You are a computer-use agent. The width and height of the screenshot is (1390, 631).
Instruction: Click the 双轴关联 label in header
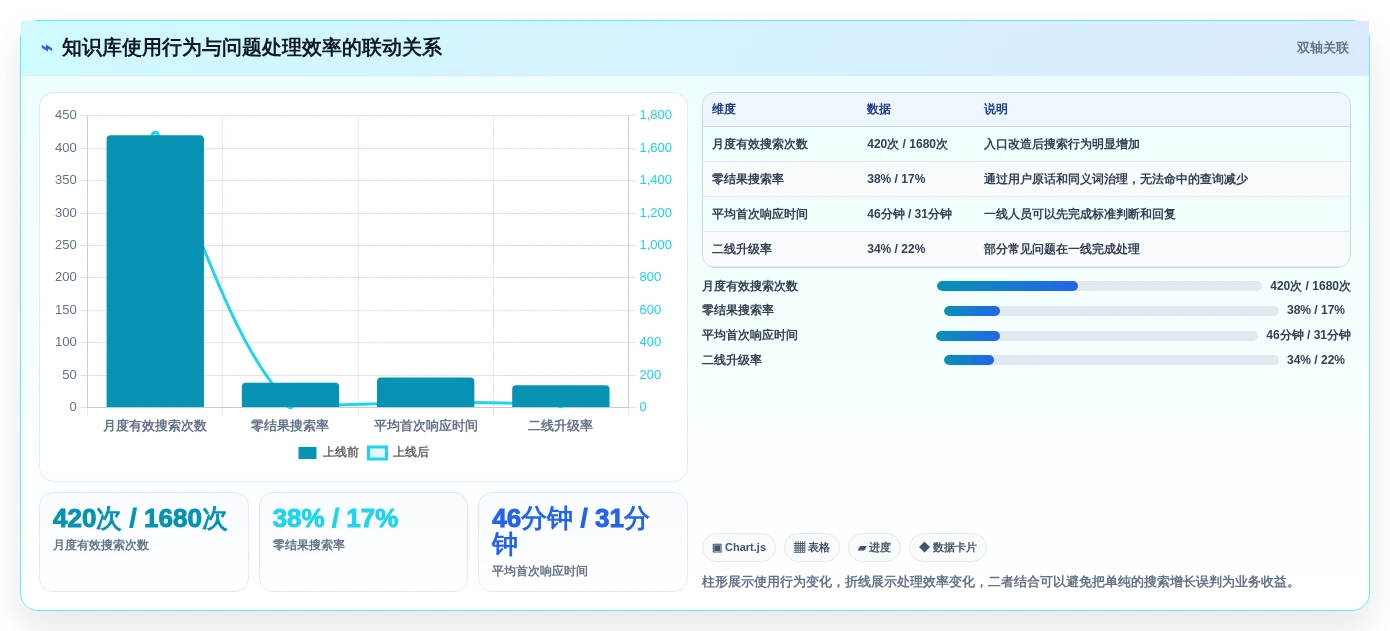tap(1322, 48)
